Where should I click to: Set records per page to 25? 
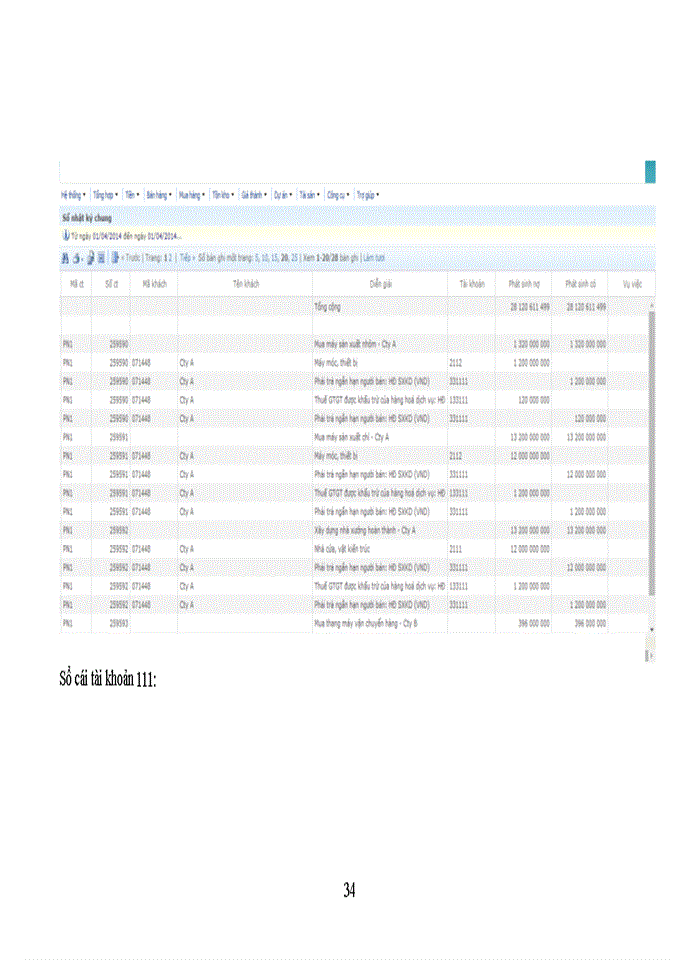[x=294, y=257]
